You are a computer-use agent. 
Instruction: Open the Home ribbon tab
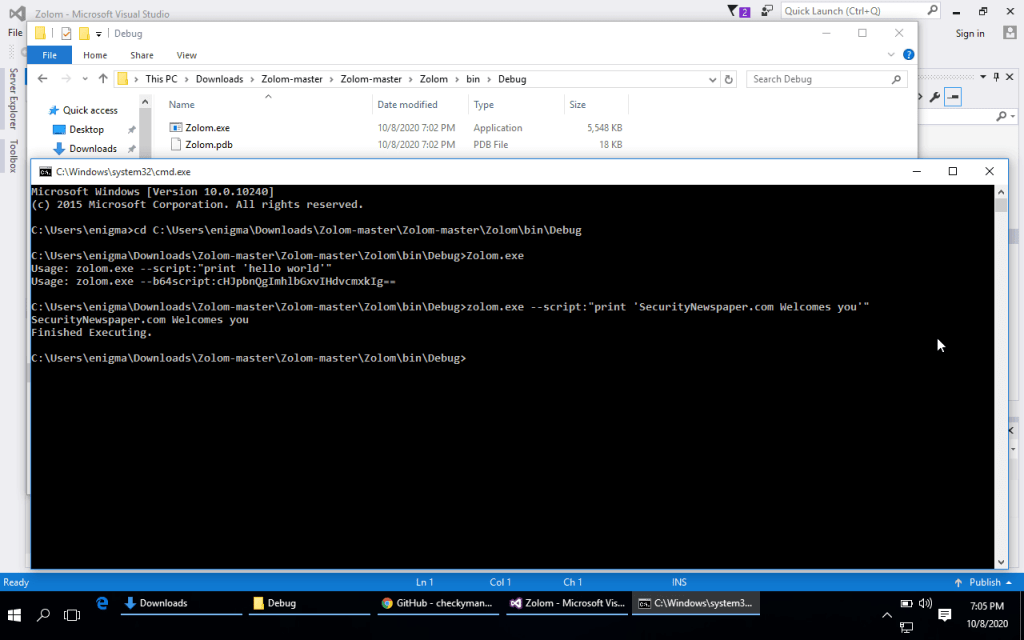pos(95,56)
